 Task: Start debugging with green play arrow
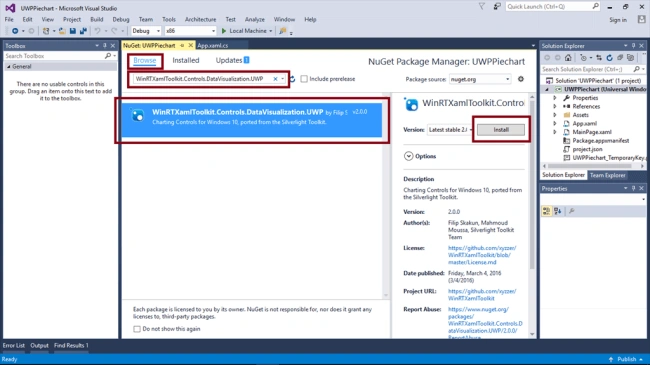pyautogui.click(x=224, y=31)
